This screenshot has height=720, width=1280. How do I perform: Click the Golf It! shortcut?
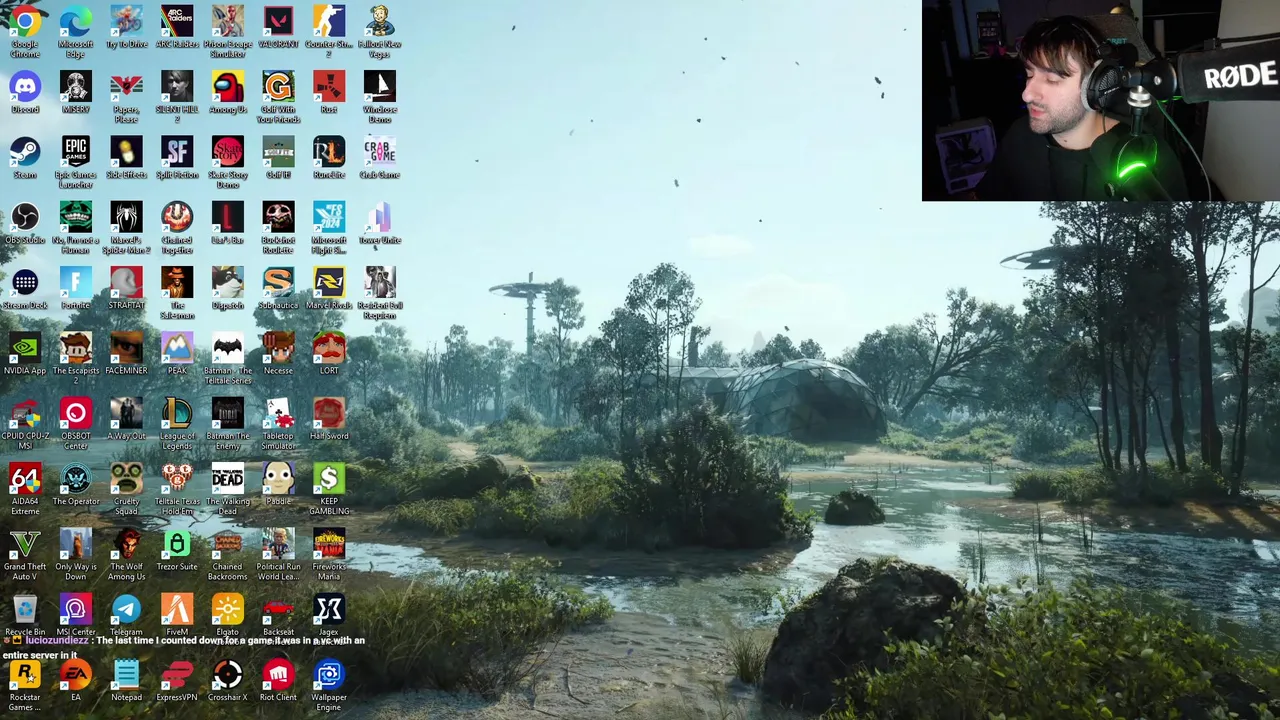coord(278,152)
